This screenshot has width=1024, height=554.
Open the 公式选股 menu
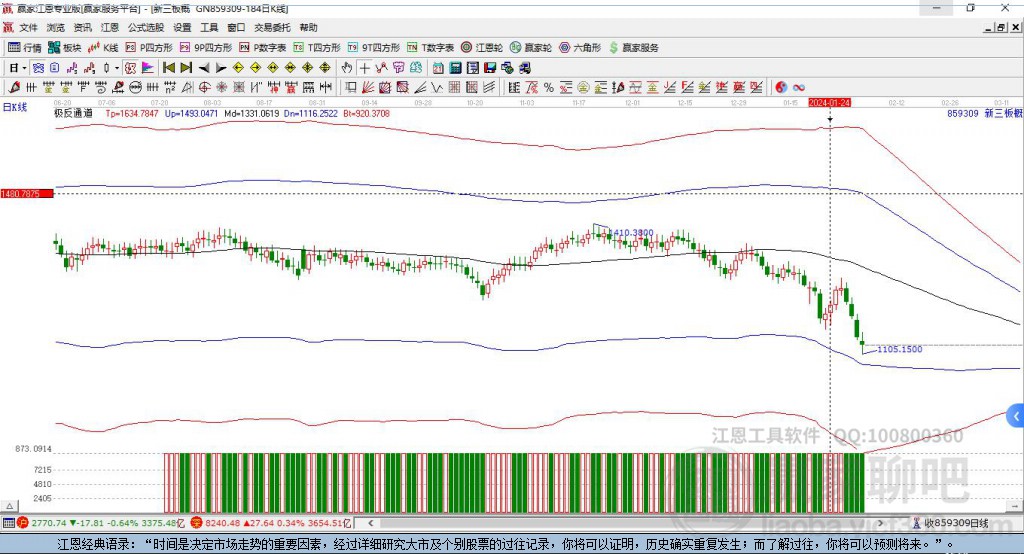(x=145, y=28)
